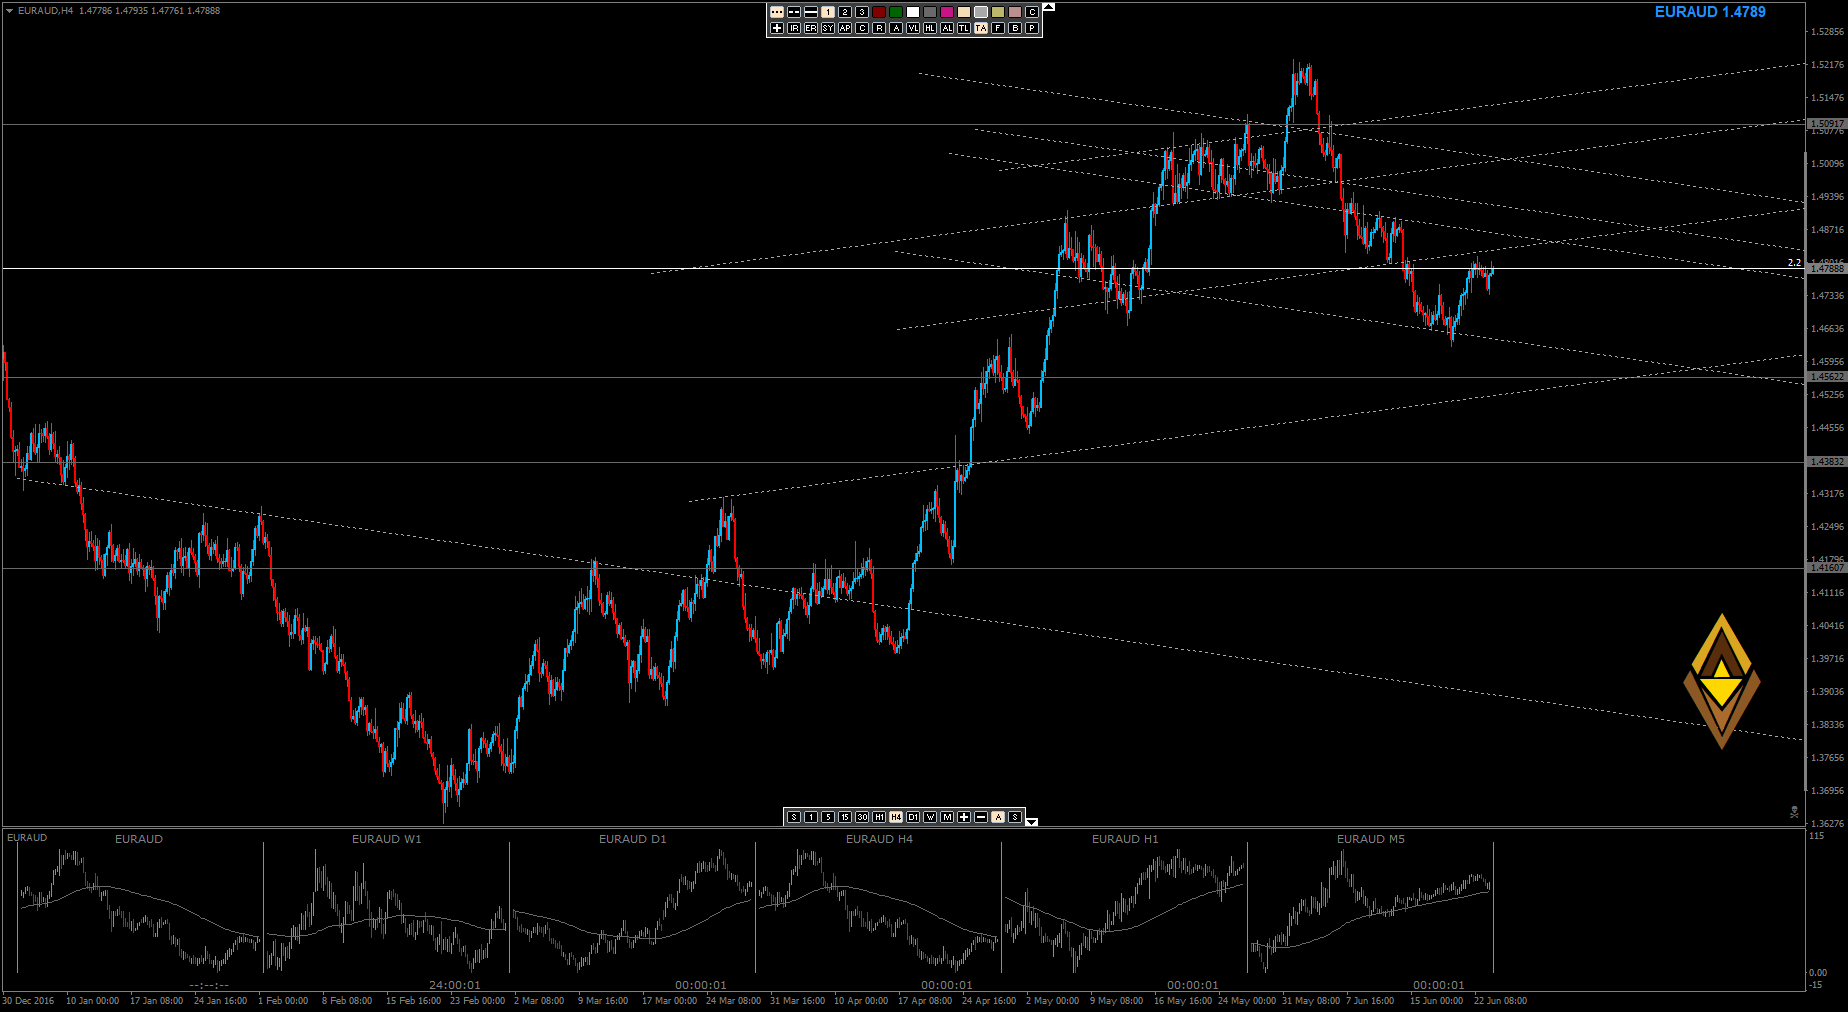The image size is (1848, 1012).
Task: Toggle the A autoscroll button
Action: (x=998, y=817)
